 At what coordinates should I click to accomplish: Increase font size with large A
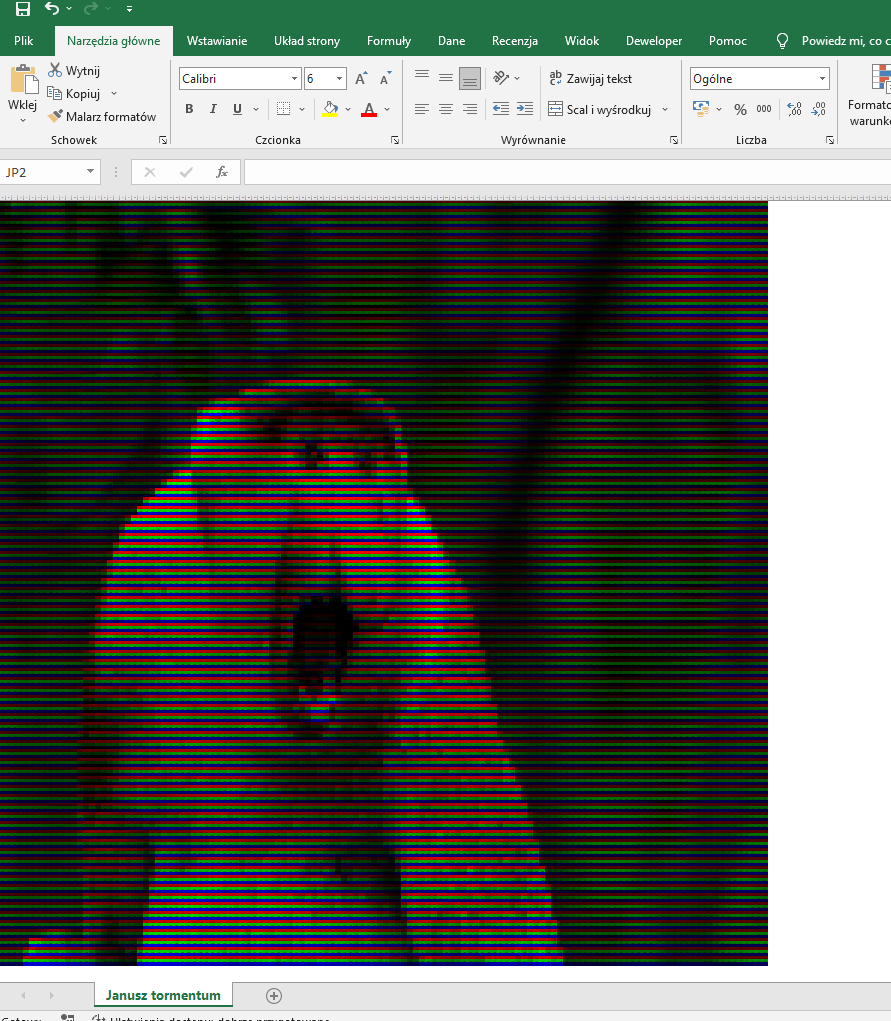[x=361, y=79]
